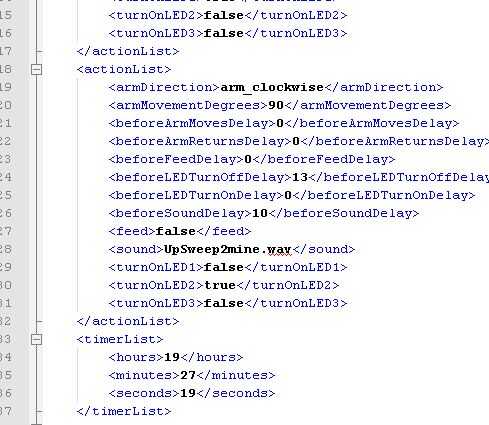Click line number 28 in gutter
Viewport: 489px width, 425px height.
pos(6,249)
